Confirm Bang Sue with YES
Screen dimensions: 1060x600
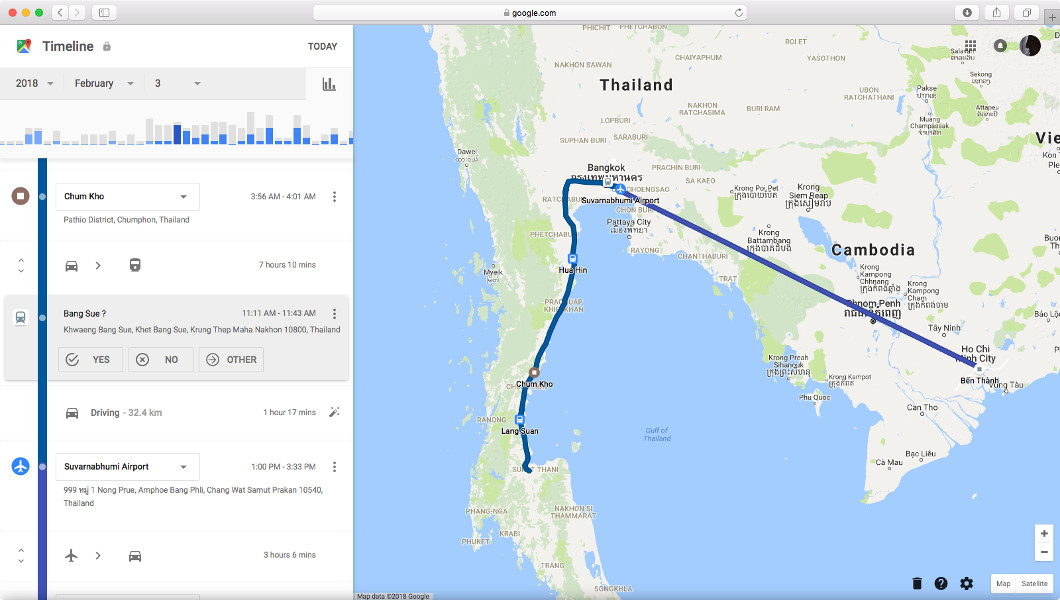pos(90,360)
